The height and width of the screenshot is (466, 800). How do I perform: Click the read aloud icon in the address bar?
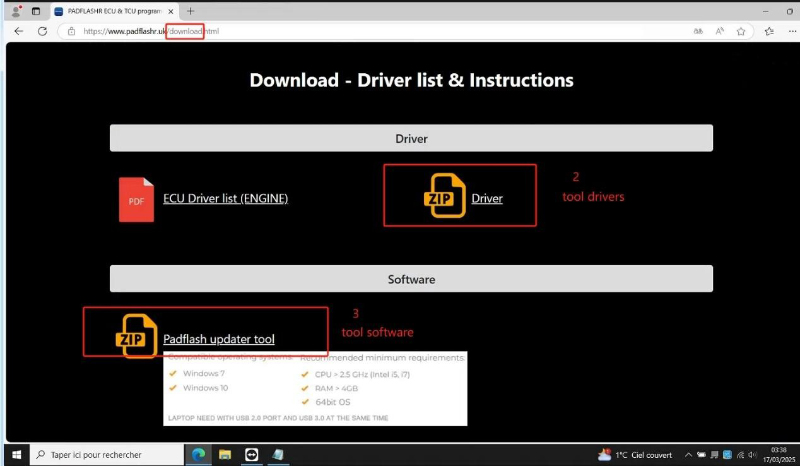coord(719,31)
